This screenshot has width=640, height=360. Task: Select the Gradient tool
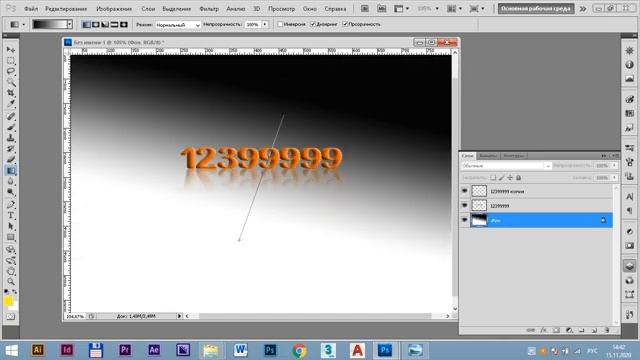click(11, 171)
